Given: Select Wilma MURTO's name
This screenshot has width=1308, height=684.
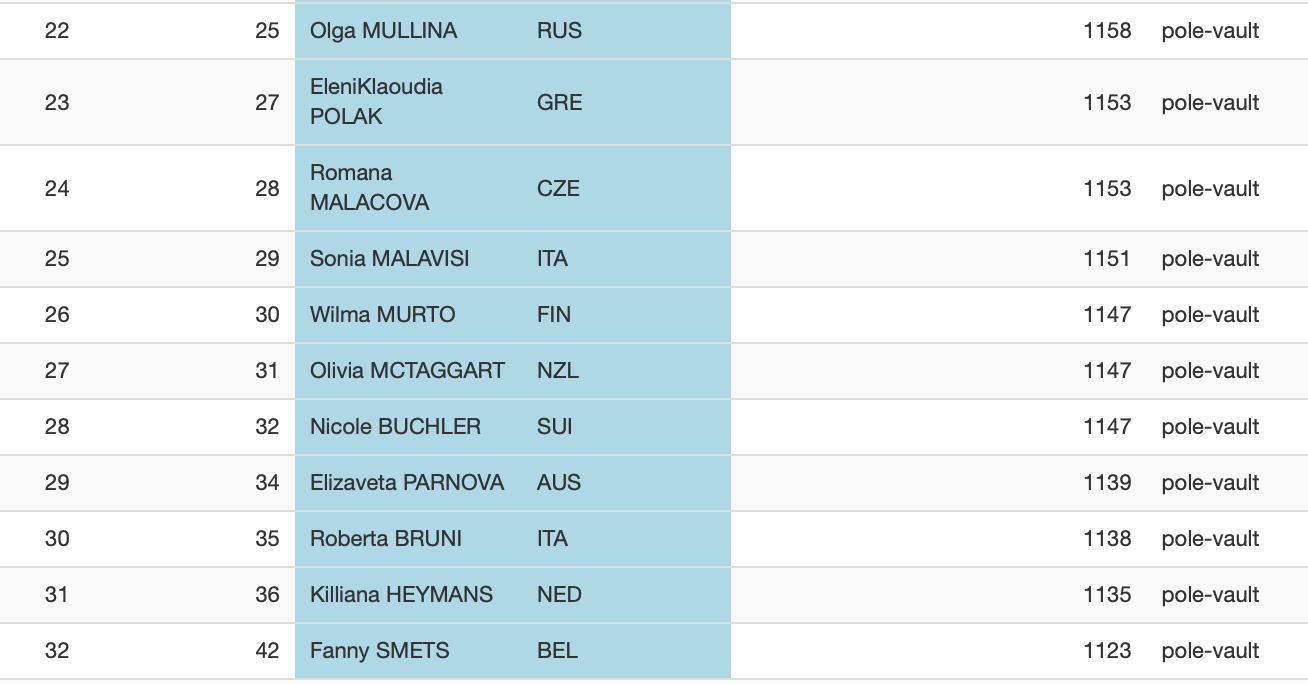Looking at the screenshot, I should [x=382, y=315].
